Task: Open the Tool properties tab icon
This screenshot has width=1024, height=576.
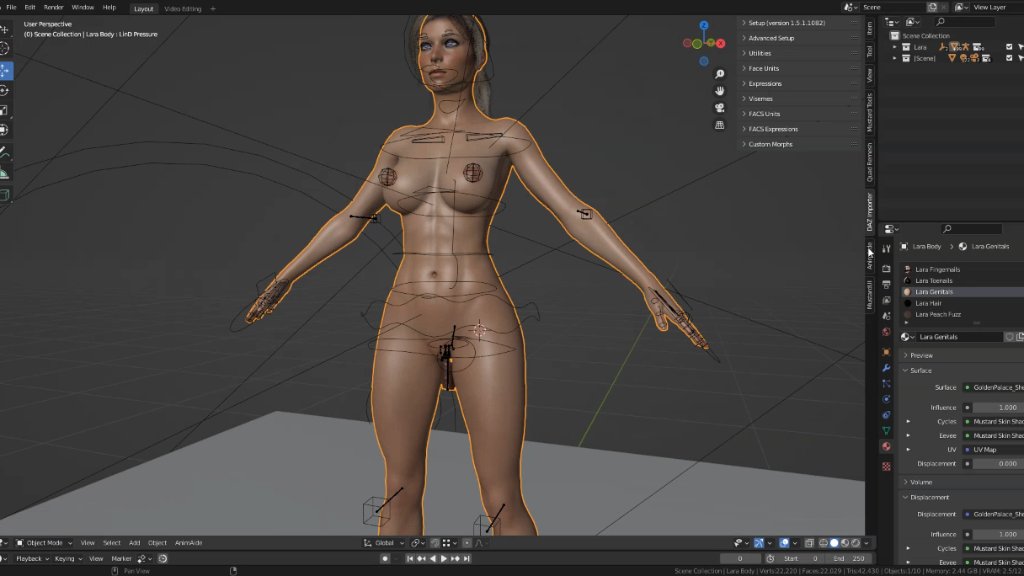Action: 886,249
